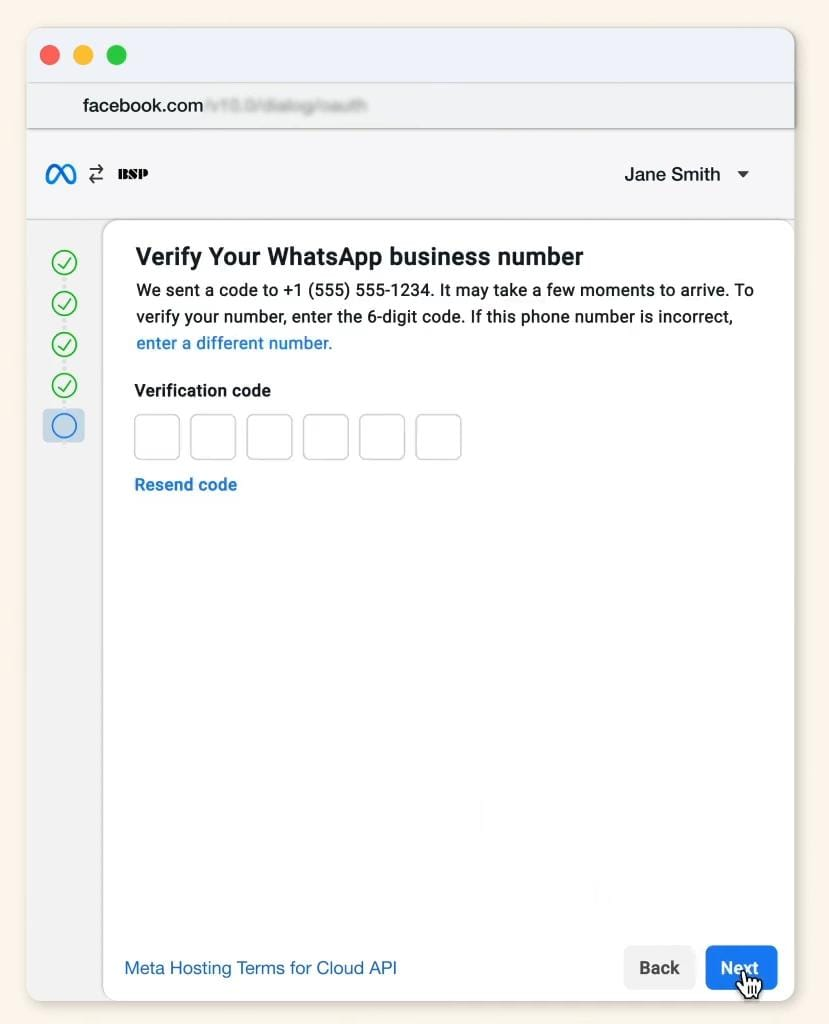Click the red close window button
The image size is (829, 1024).
(50, 56)
